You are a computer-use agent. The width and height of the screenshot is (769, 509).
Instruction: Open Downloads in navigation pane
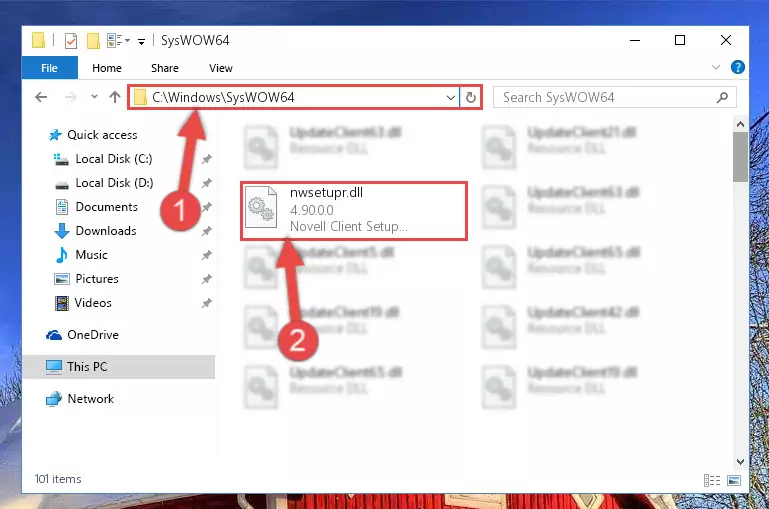pos(106,231)
